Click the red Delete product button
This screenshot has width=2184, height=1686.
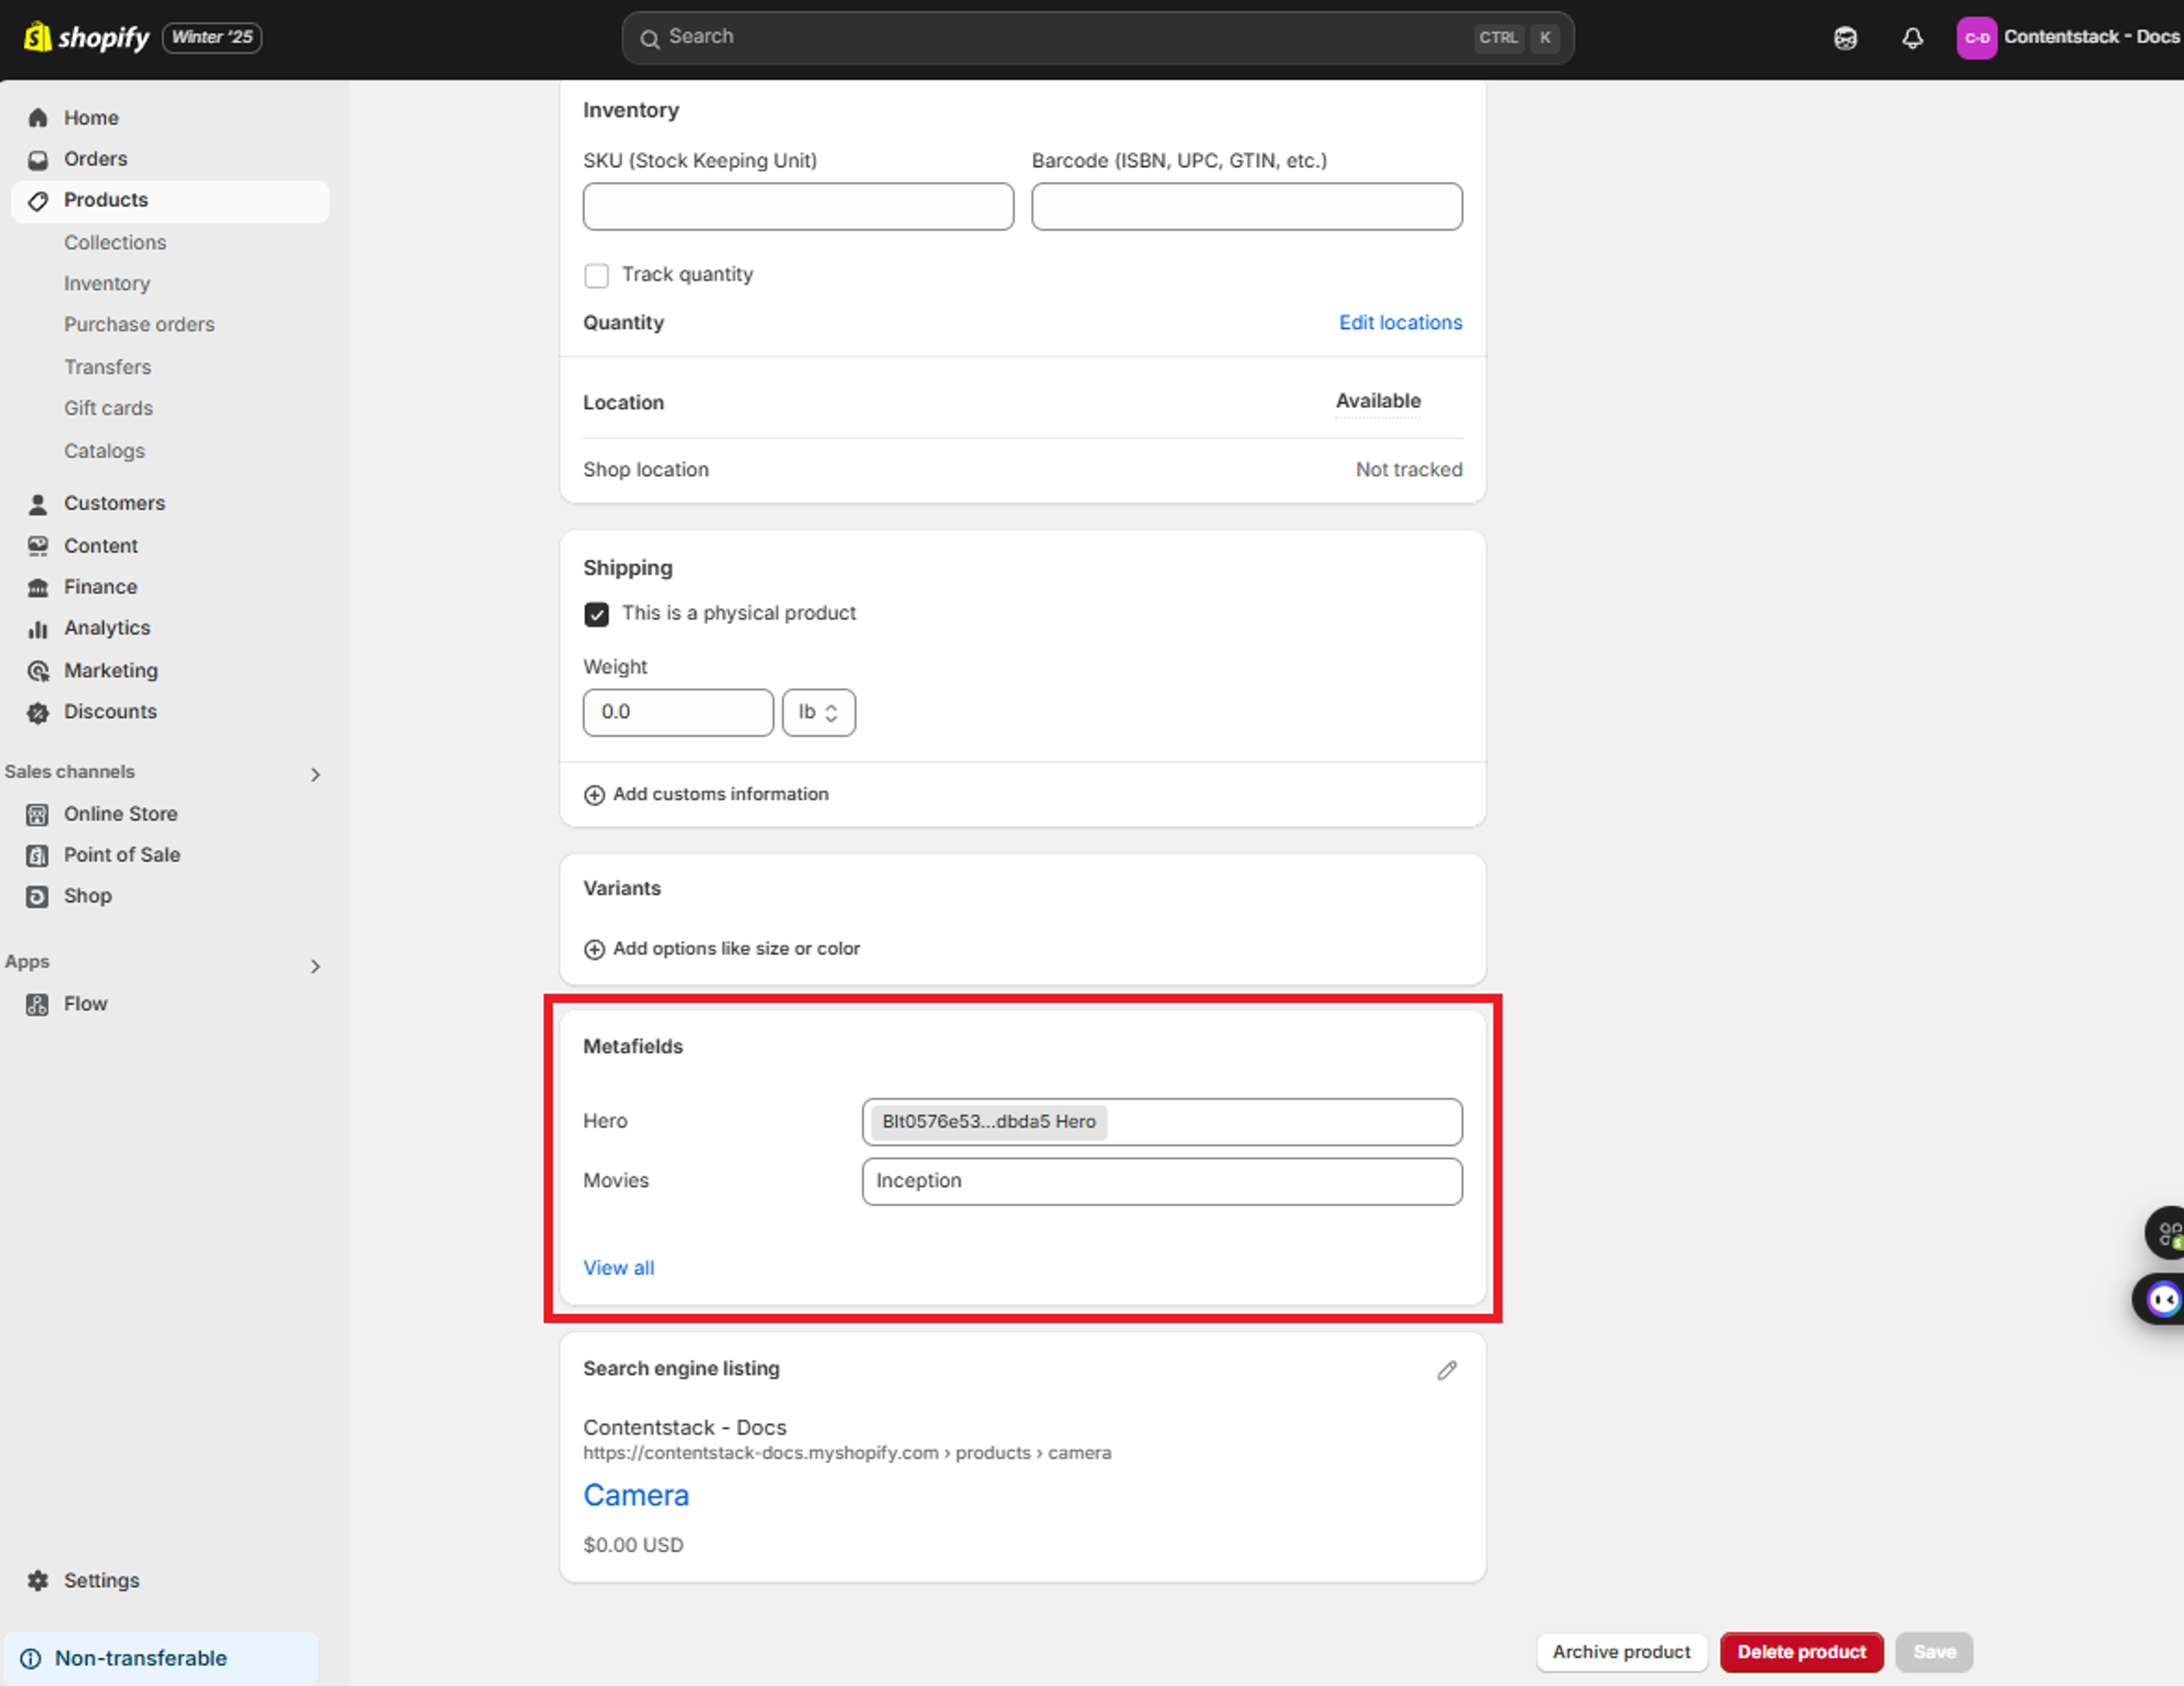click(x=1801, y=1653)
